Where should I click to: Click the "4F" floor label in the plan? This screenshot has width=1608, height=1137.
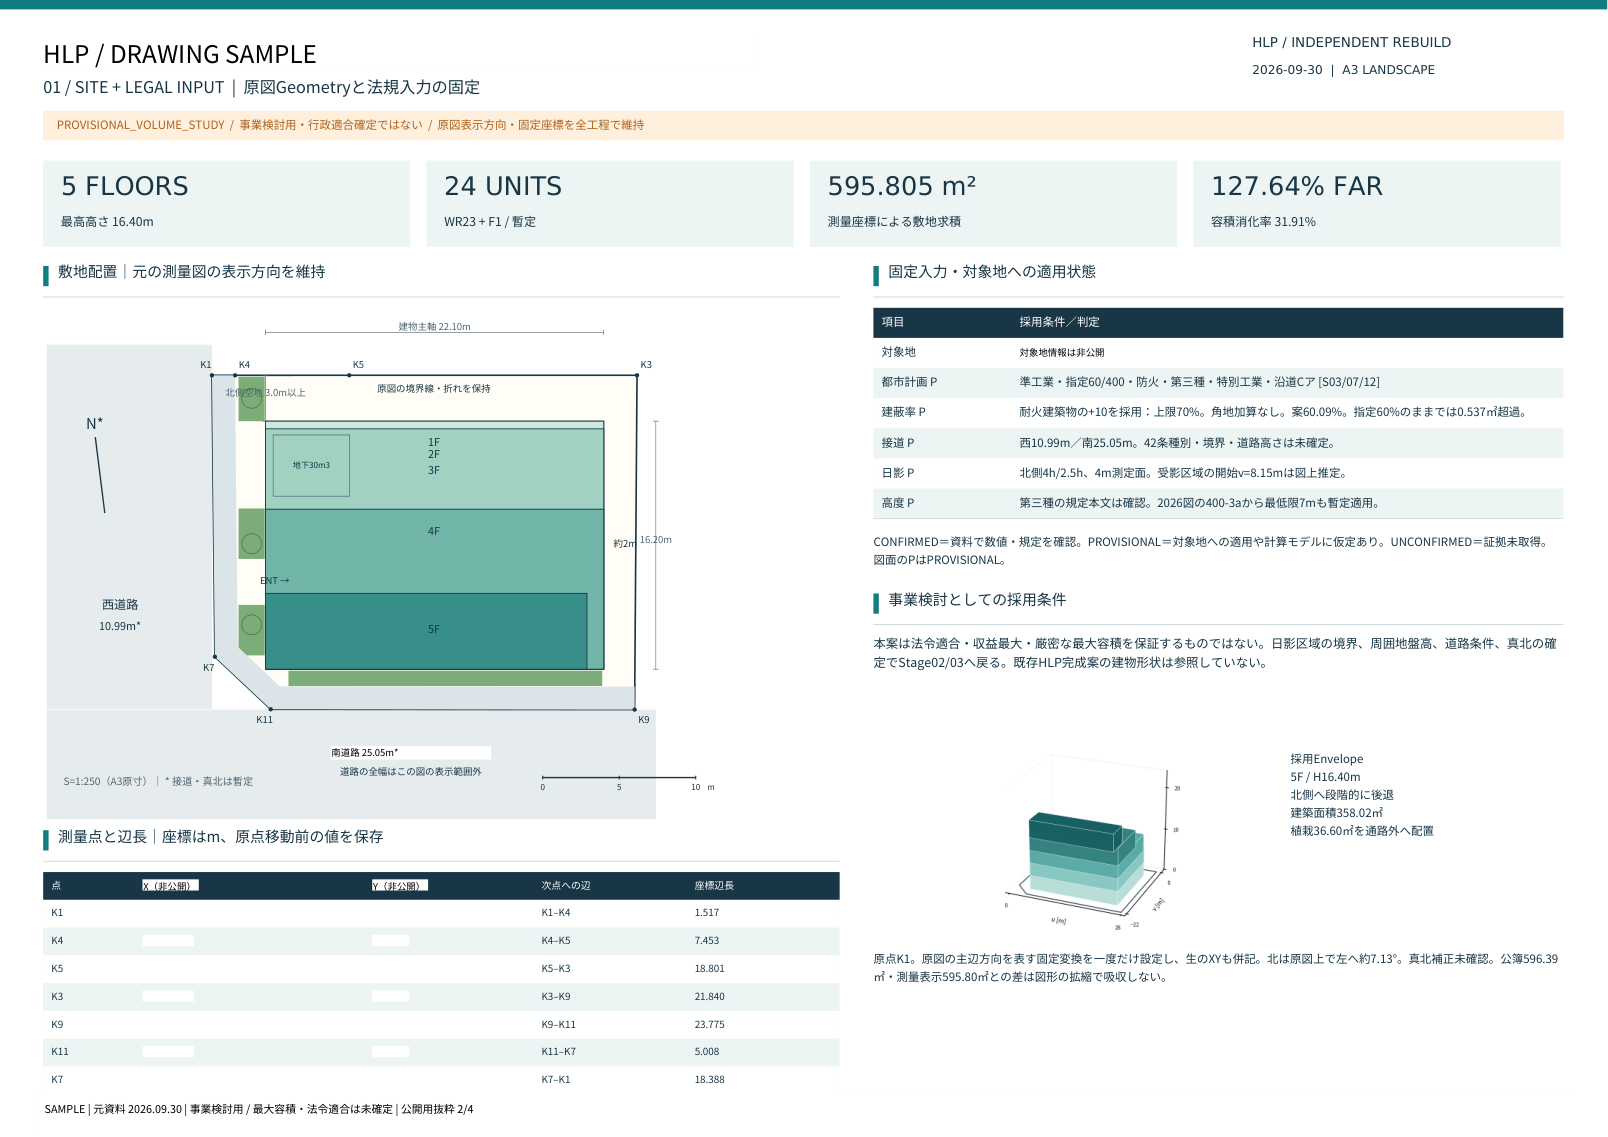[434, 532]
